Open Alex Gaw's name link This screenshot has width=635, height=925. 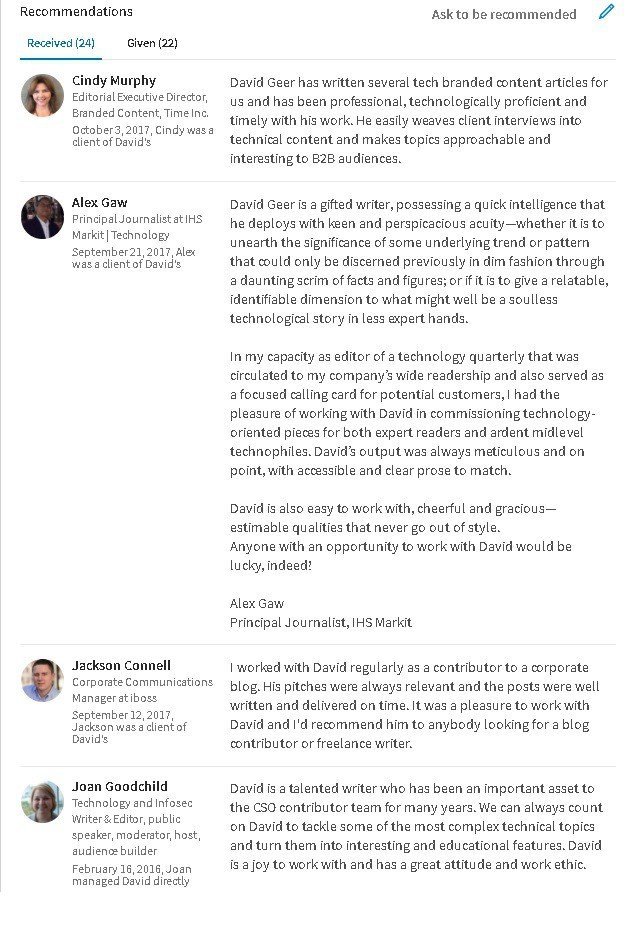(x=100, y=202)
